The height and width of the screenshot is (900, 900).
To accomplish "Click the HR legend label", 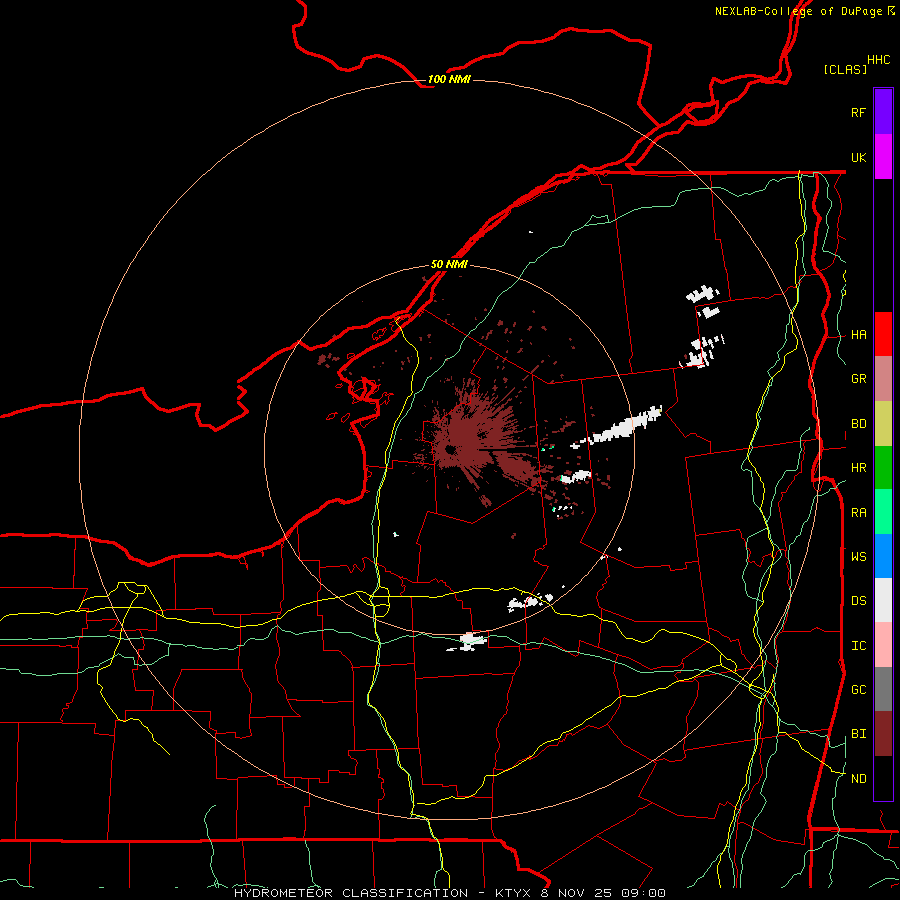I will [x=858, y=468].
